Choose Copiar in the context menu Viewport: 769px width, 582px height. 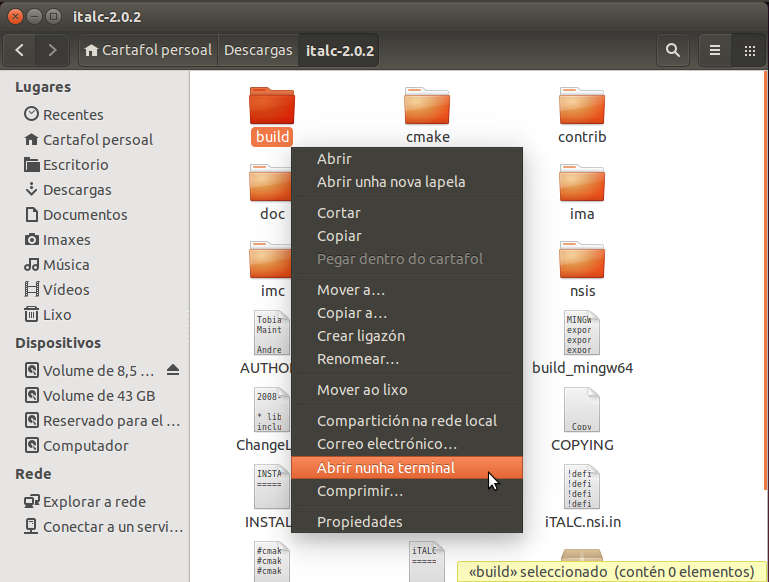pos(407,236)
